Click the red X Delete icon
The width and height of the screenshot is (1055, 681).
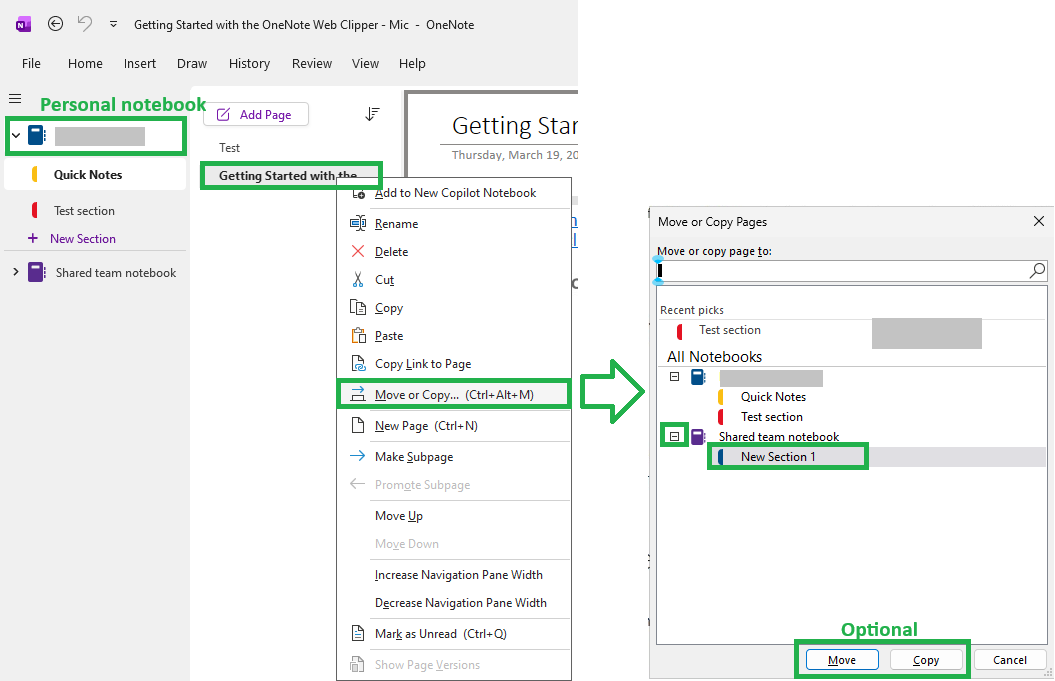(x=357, y=251)
